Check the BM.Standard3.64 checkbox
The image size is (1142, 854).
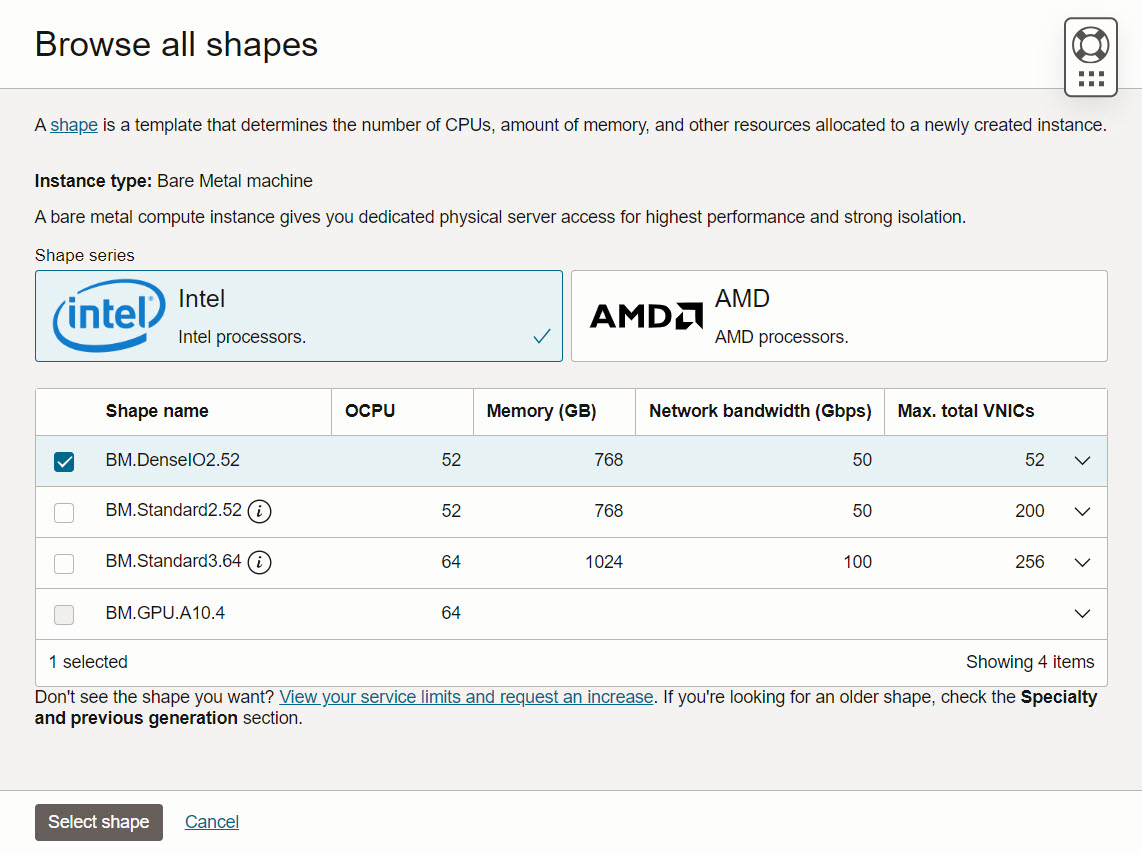pos(64,563)
